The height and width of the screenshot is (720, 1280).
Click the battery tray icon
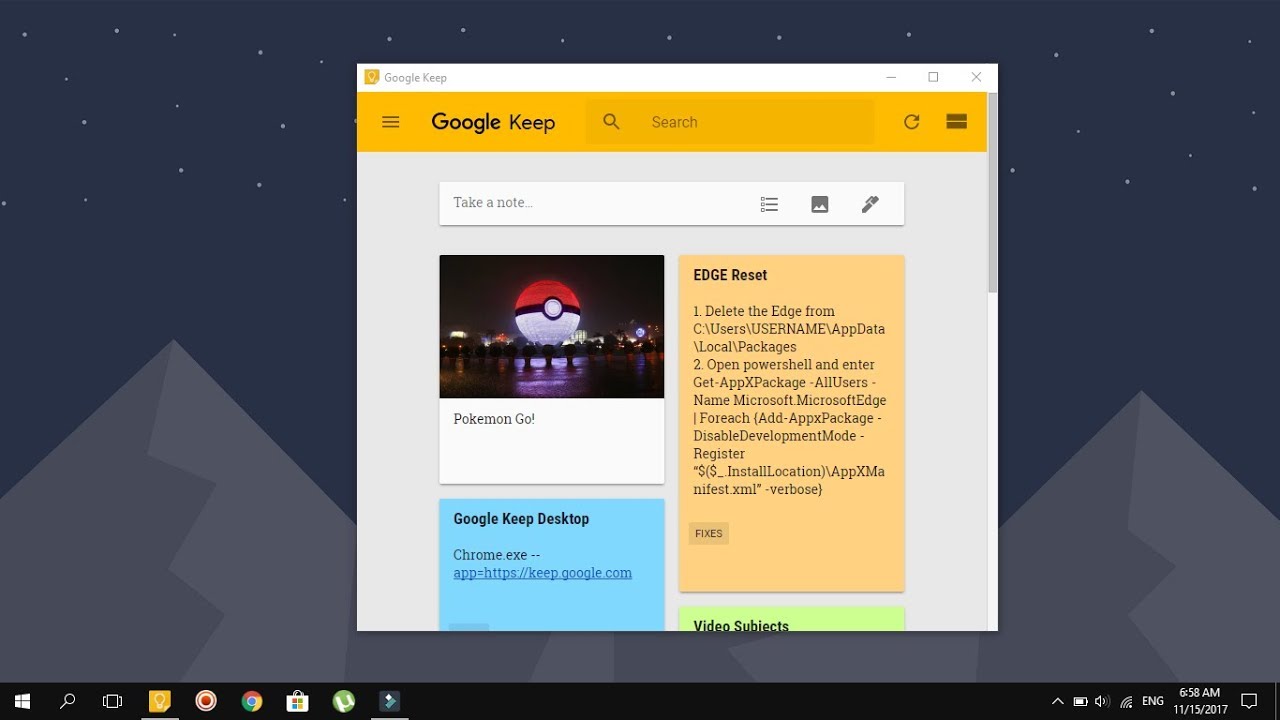click(1080, 701)
